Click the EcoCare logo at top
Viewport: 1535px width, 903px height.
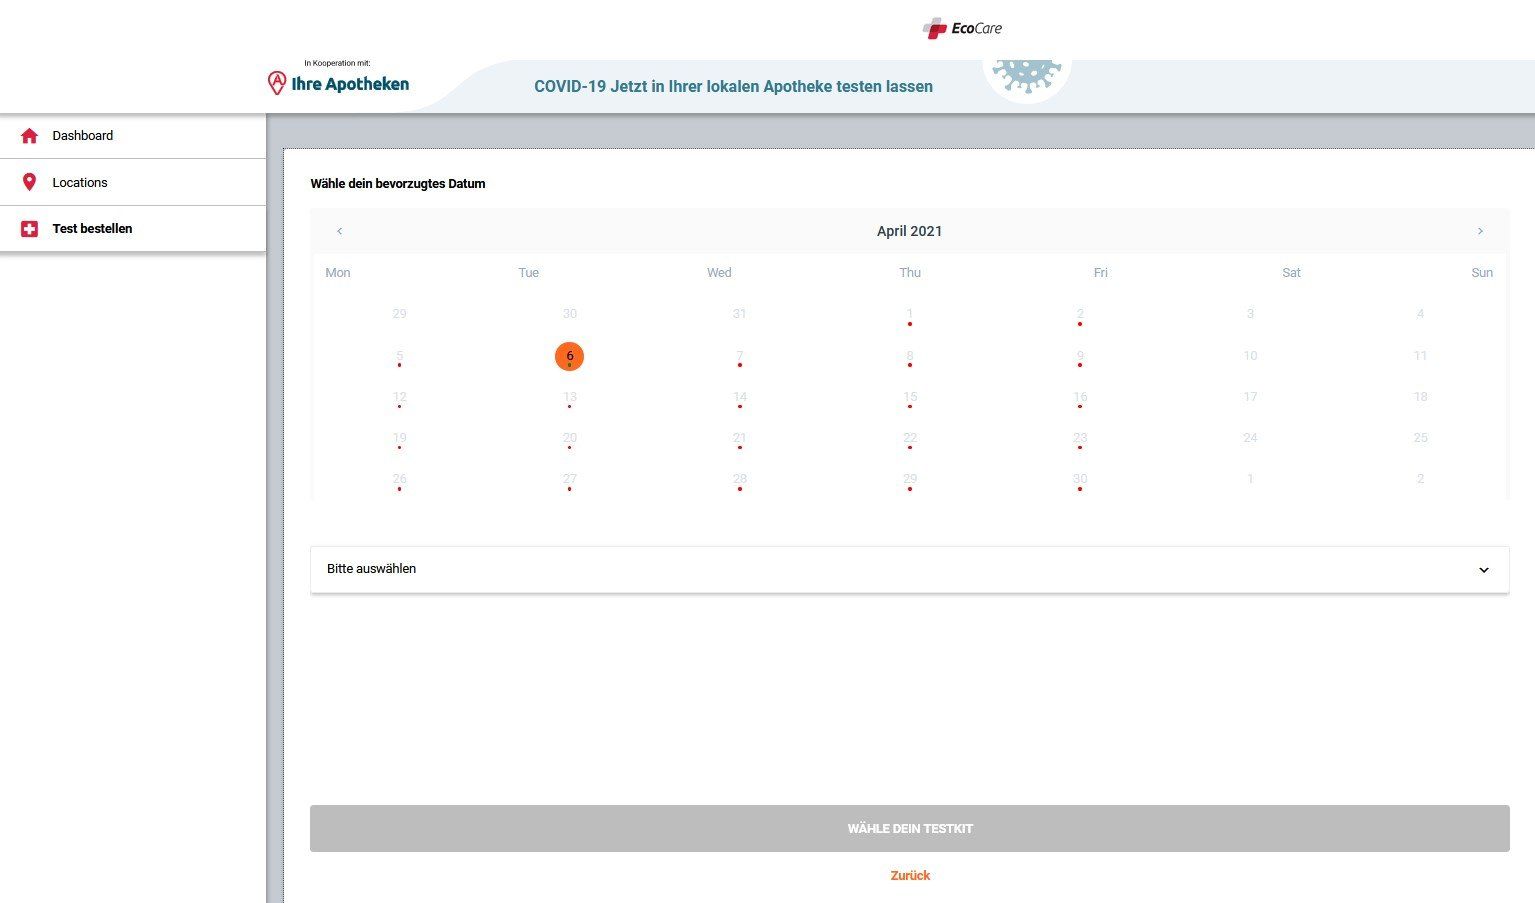(x=962, y=28)
